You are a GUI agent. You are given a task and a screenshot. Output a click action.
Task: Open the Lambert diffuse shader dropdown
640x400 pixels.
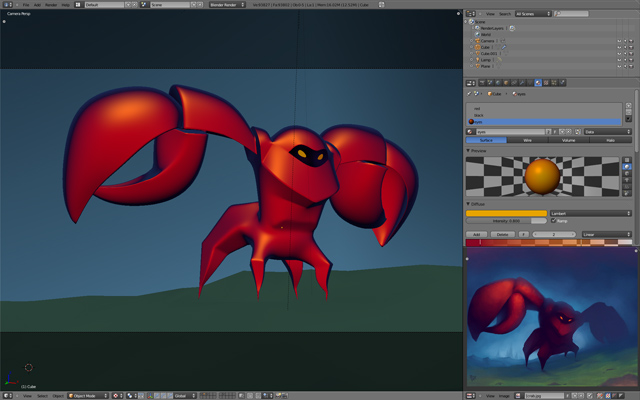590,213
